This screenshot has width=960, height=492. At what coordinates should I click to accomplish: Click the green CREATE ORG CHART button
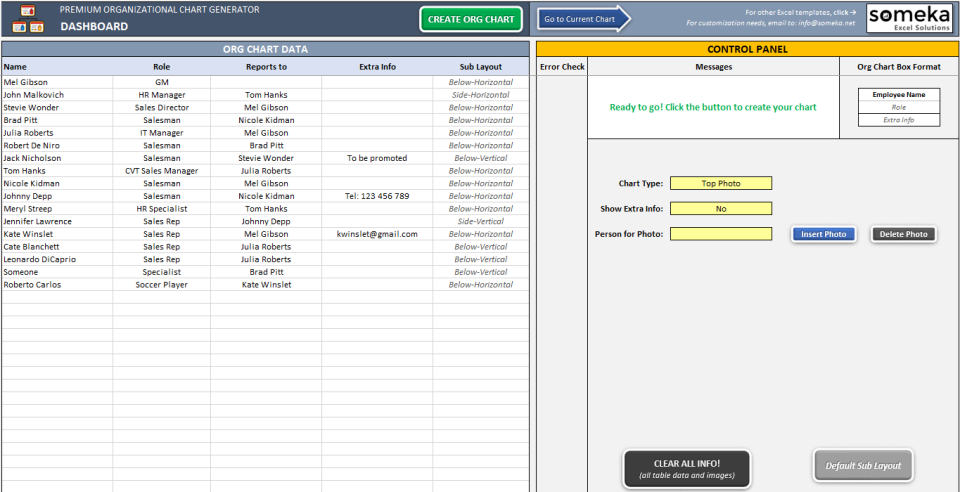471,19
